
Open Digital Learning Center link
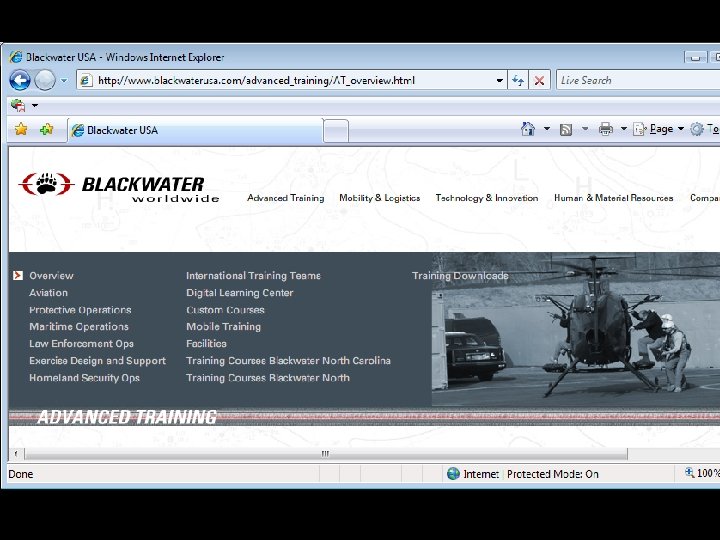click(x=240, y=292)
